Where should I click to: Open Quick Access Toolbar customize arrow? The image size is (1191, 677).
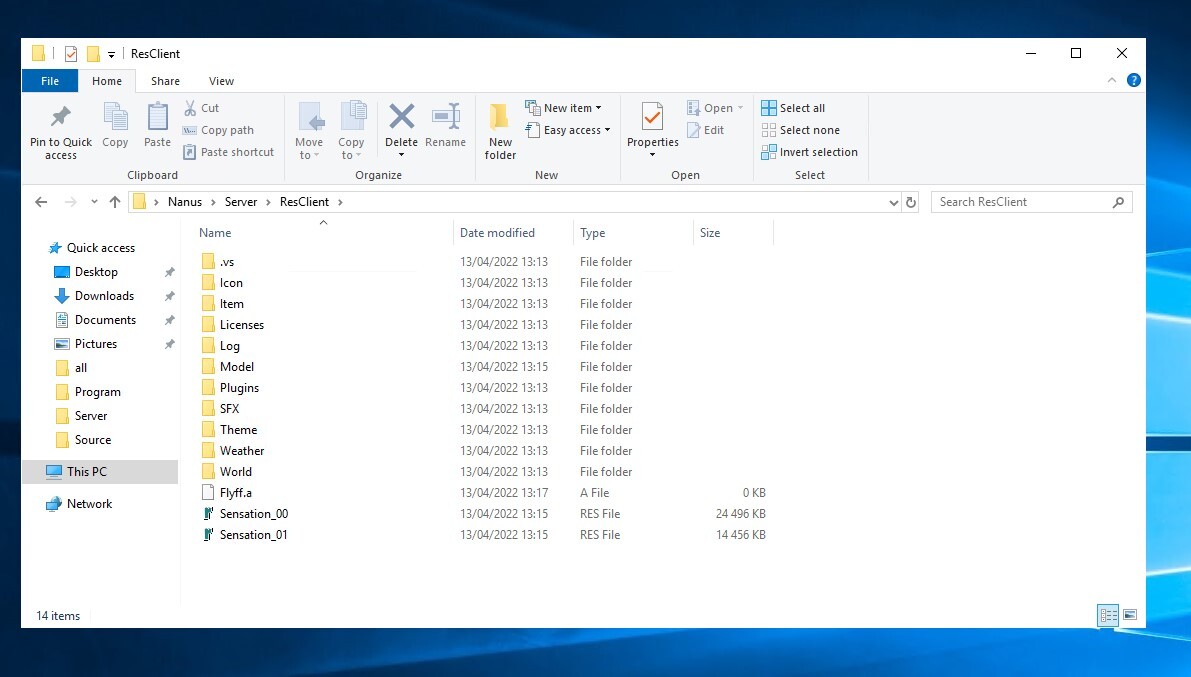(x=112, y=55)
